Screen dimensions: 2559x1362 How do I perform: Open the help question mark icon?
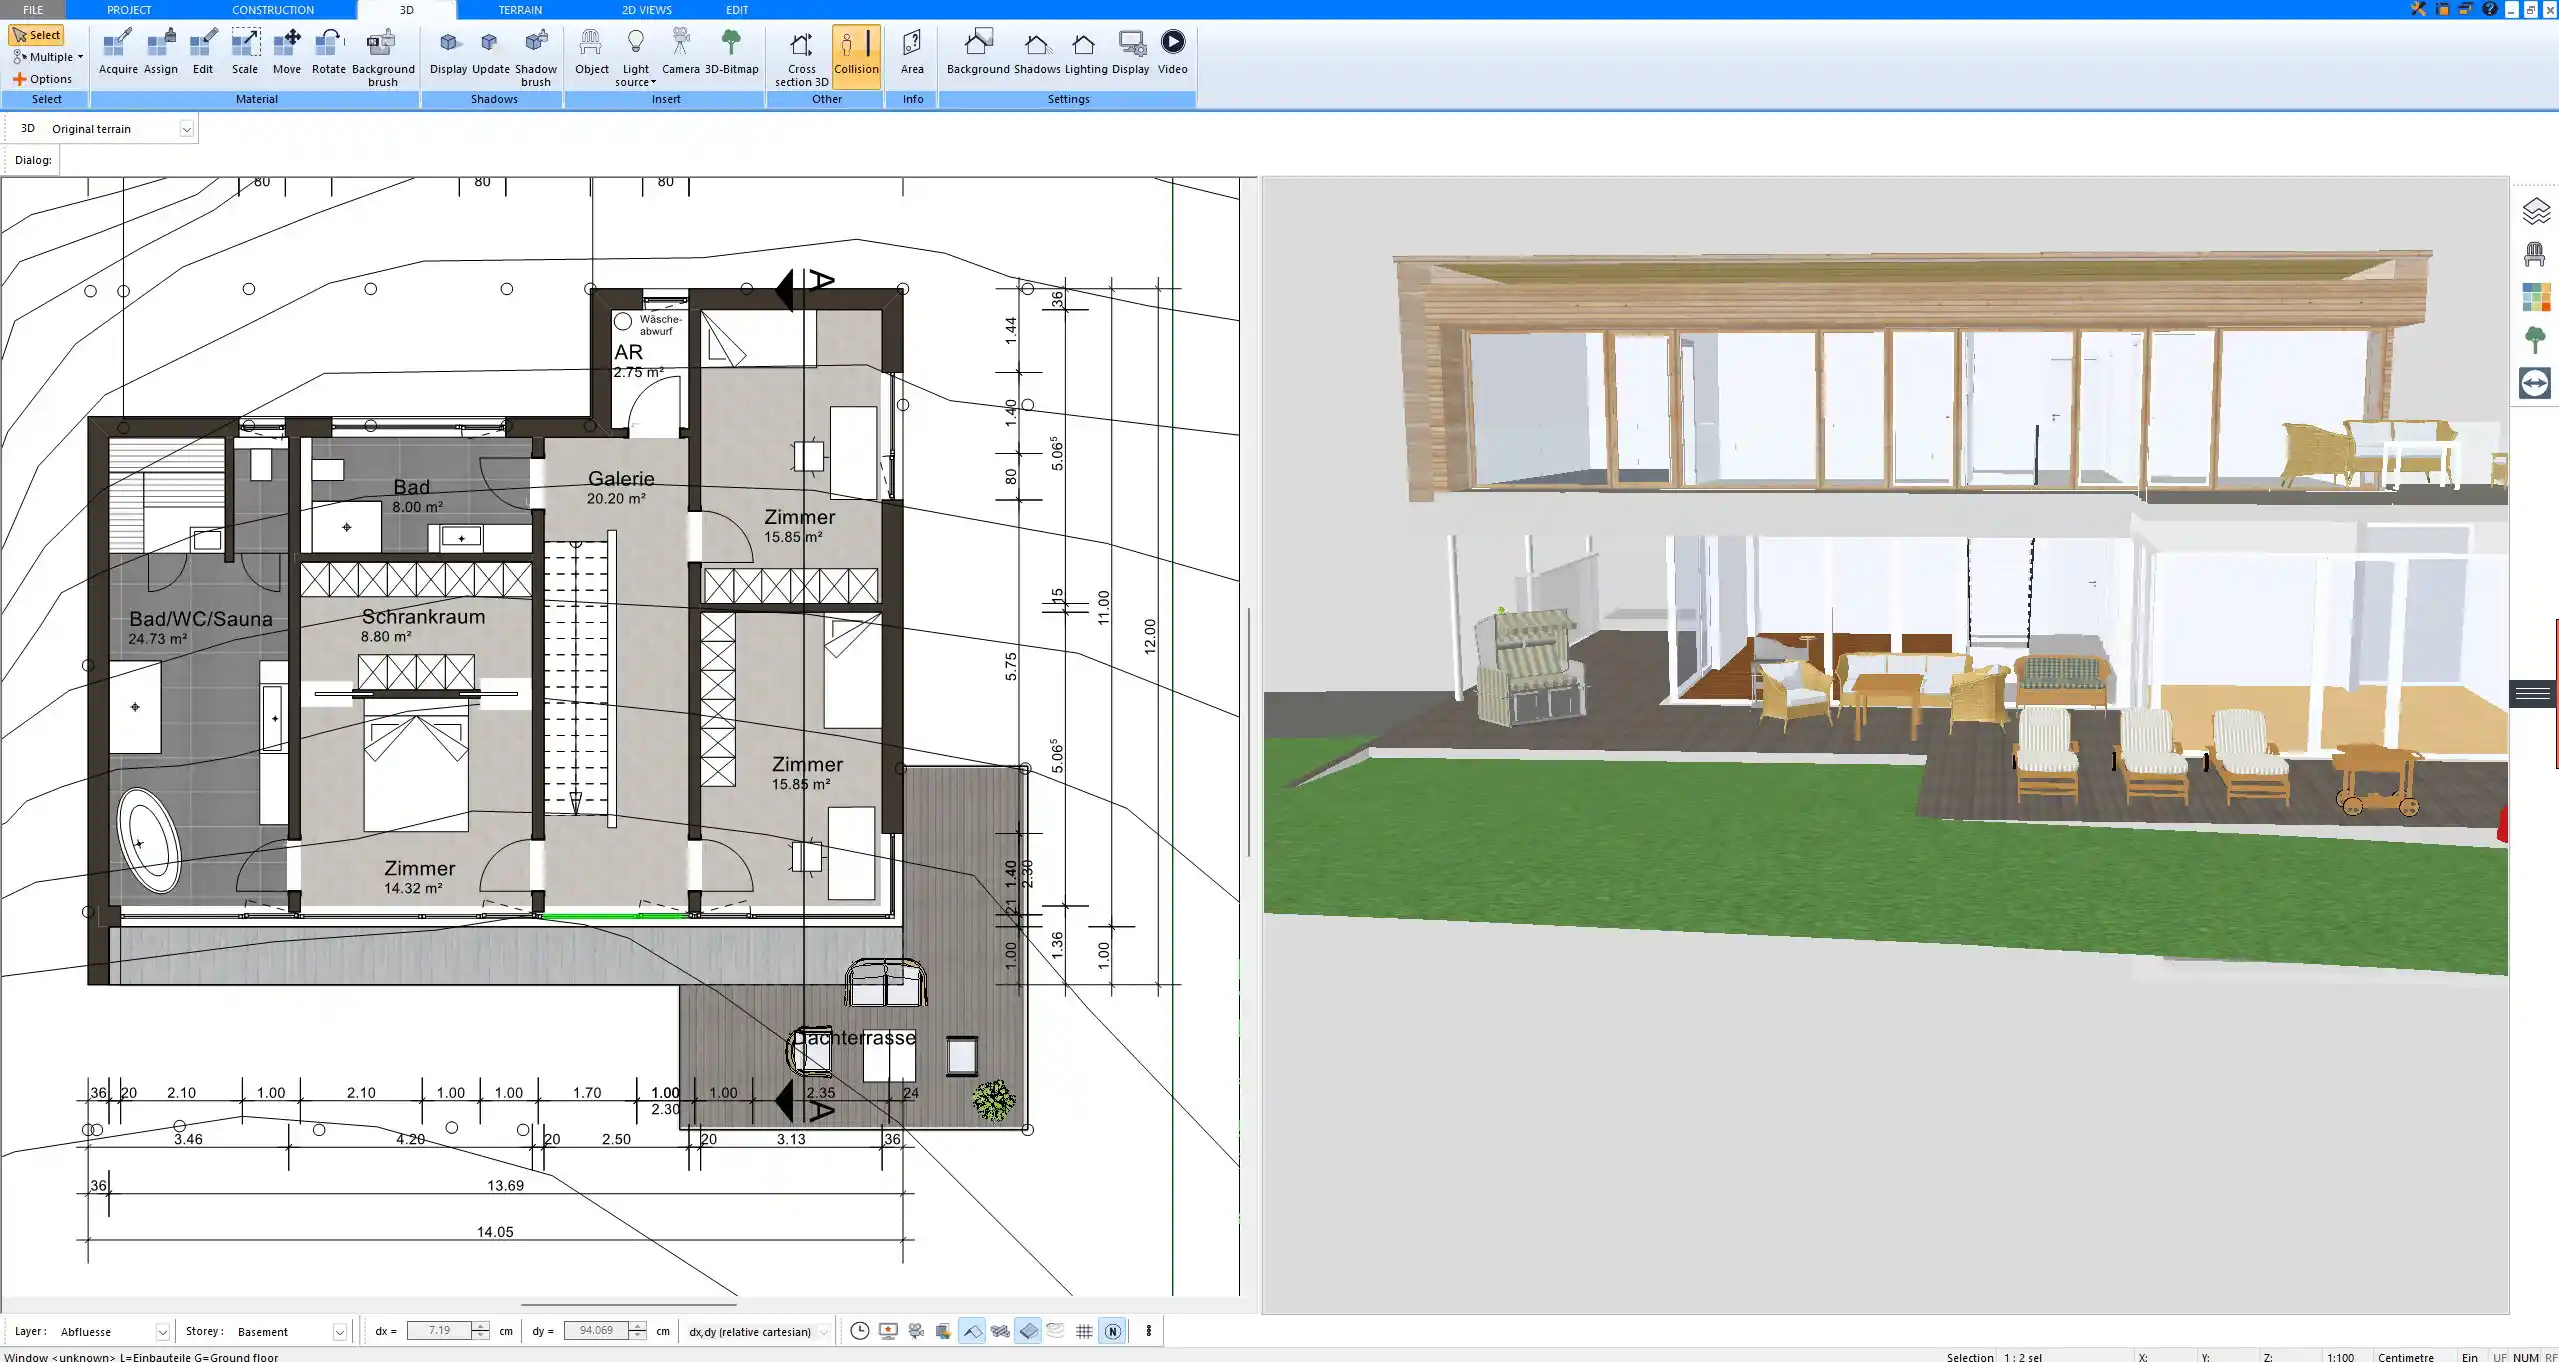pyautogui.click(x=2490, y=9)
